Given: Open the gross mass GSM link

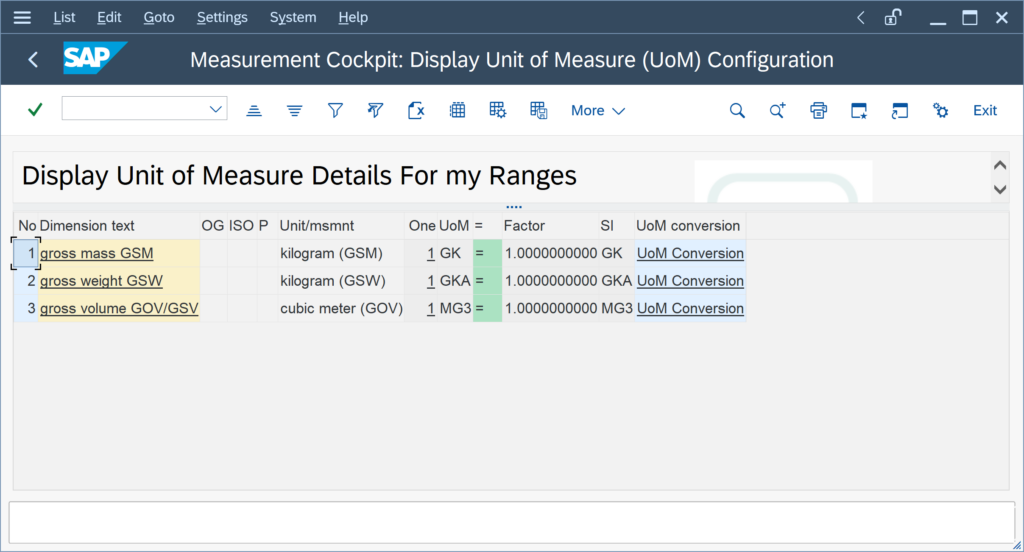Looking at the screenshot, I should [97, 253].
